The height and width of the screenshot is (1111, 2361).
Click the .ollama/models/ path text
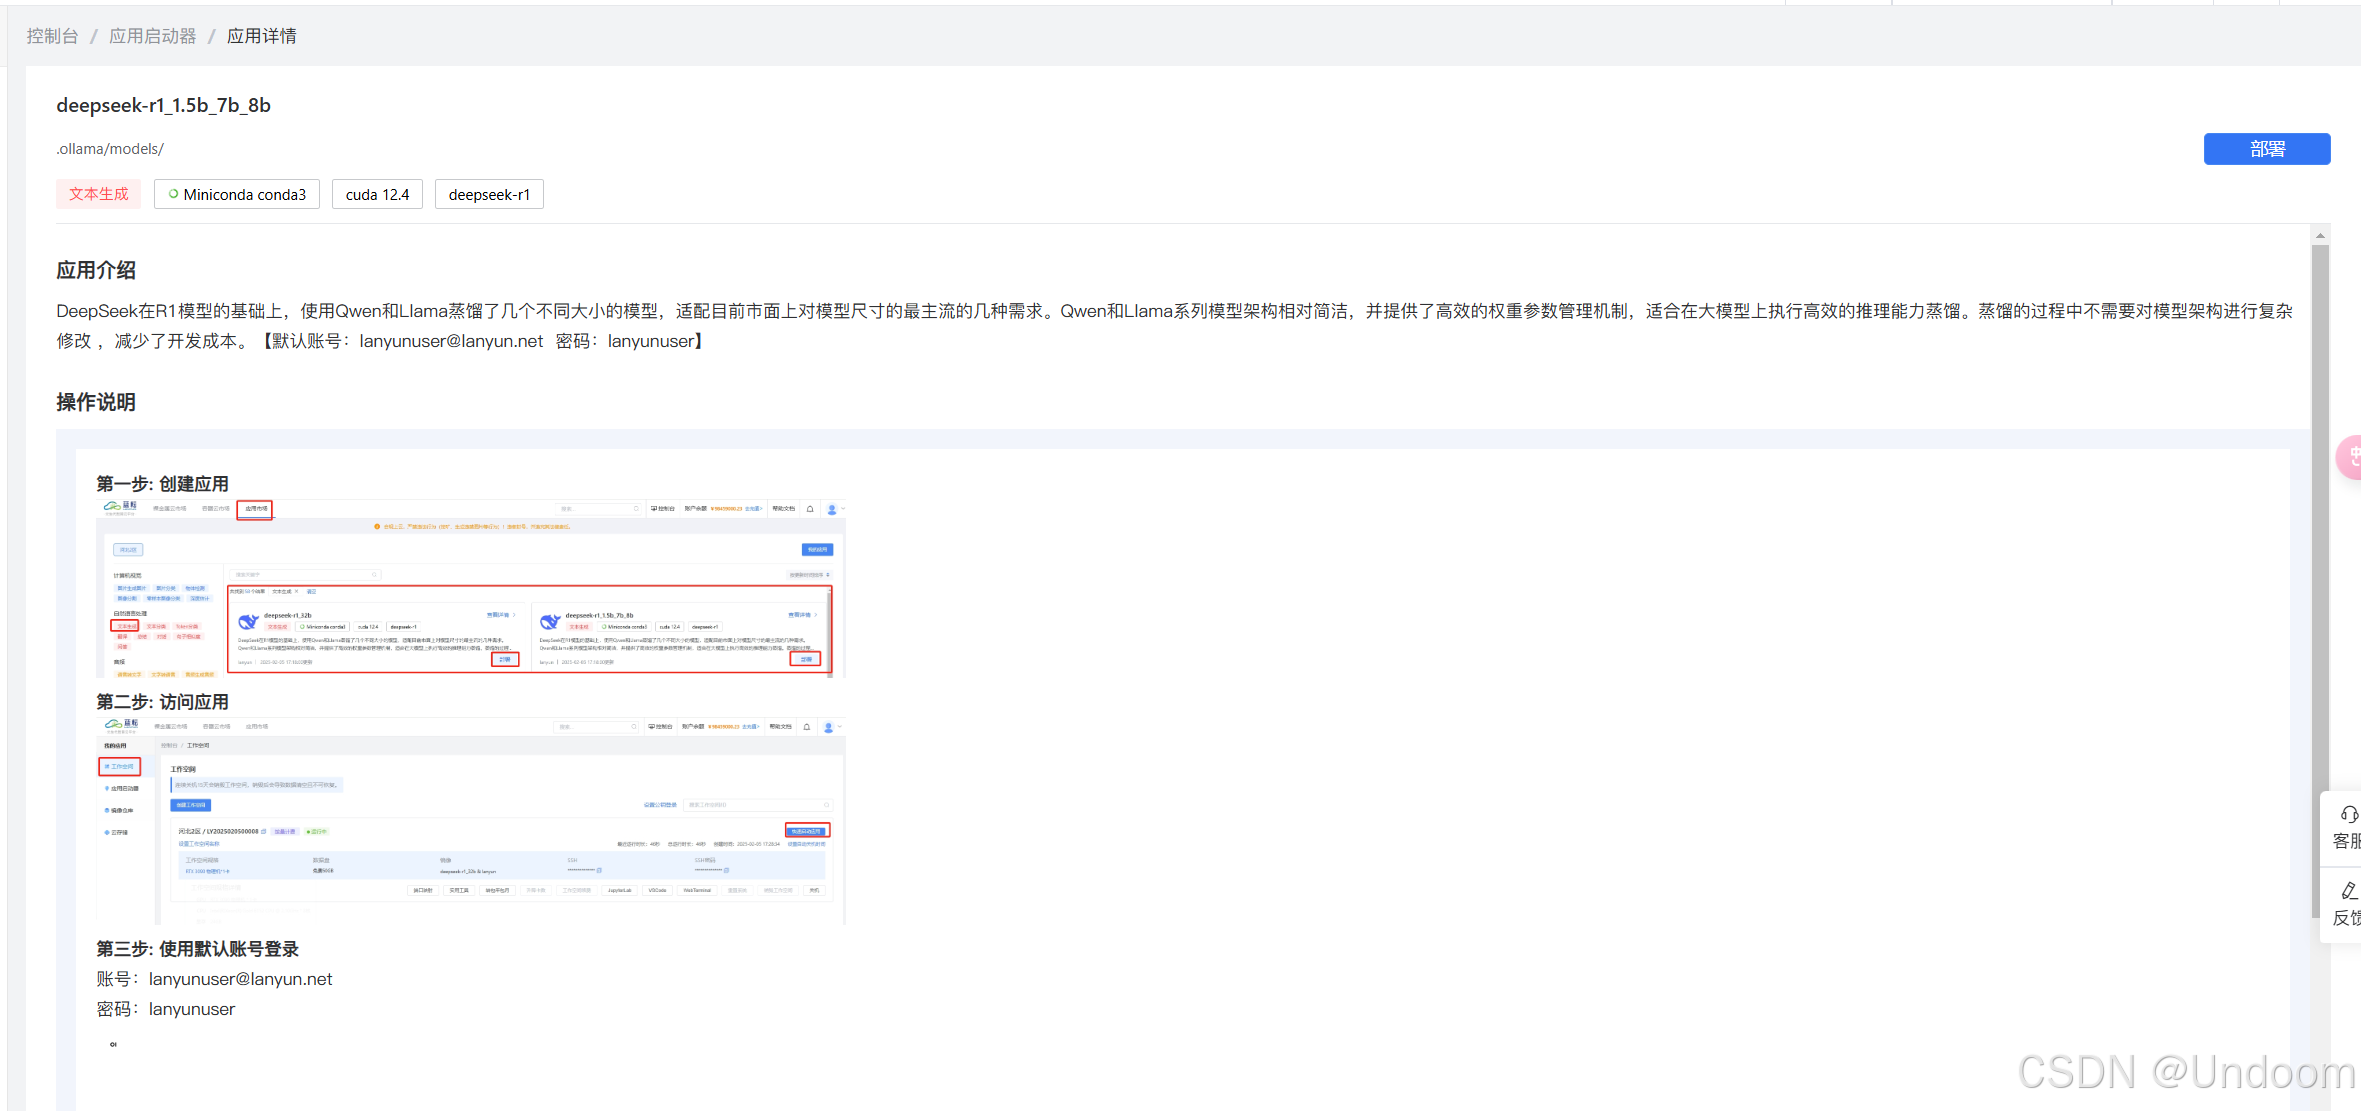110,149
